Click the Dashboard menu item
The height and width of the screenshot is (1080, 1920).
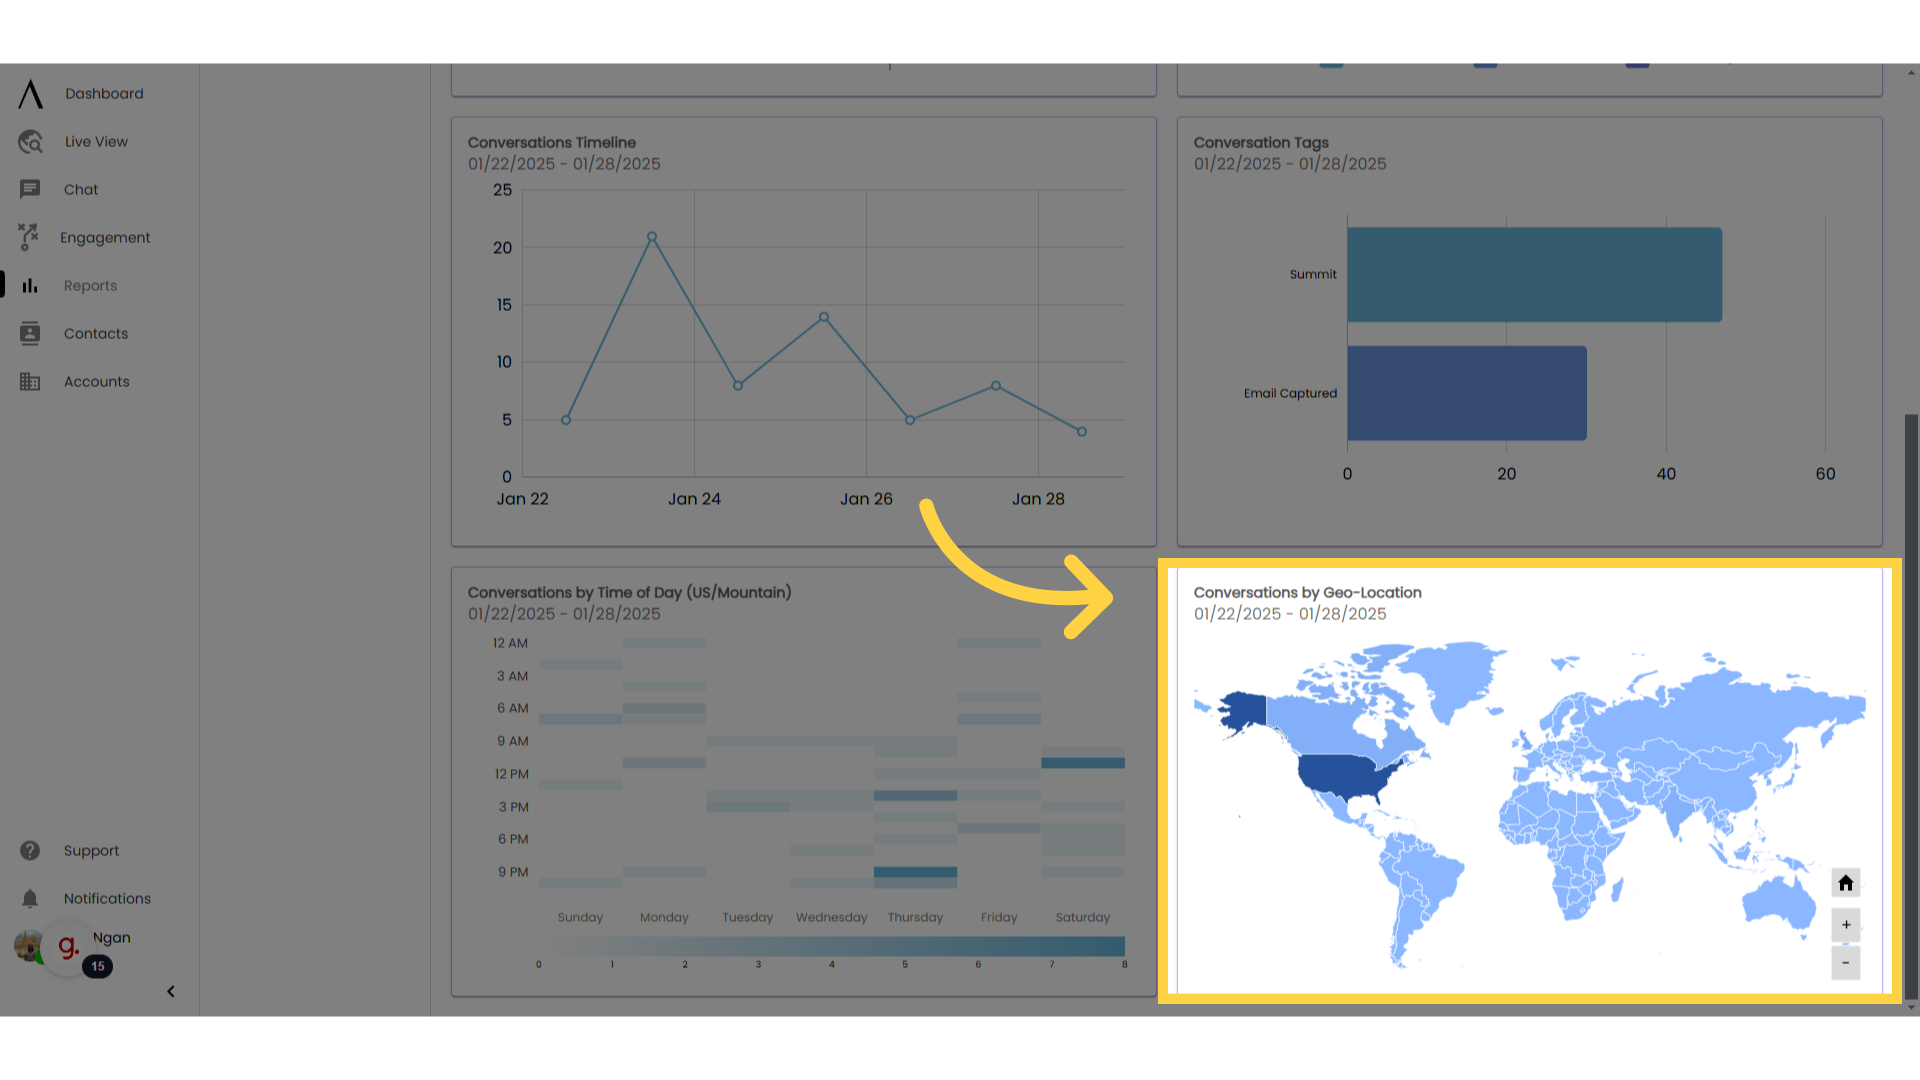point(104,94)
